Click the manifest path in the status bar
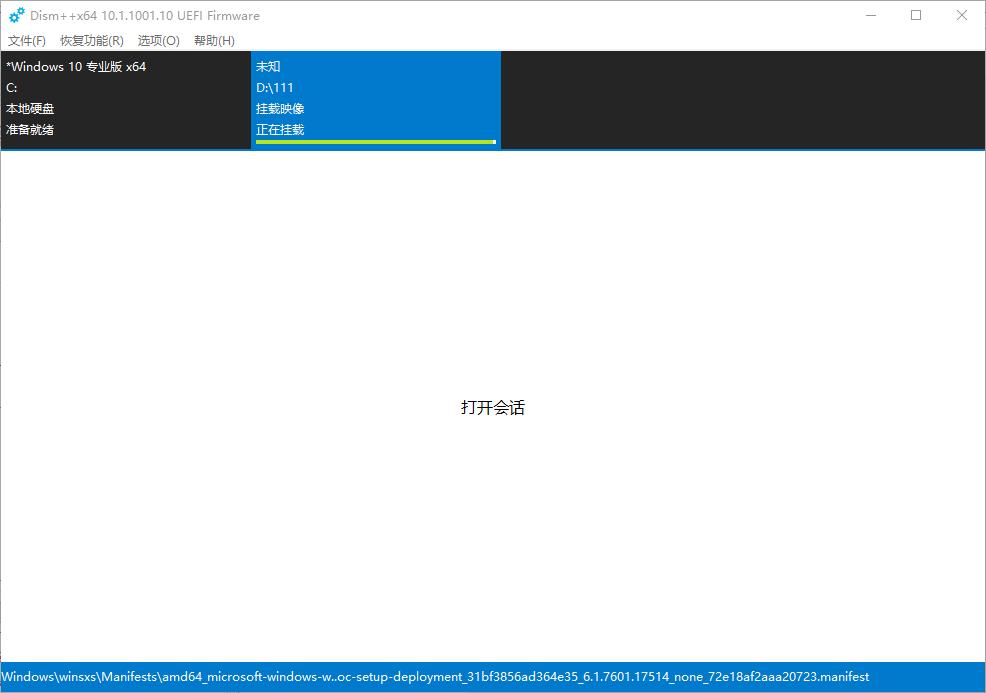The height and width of the screenshot is (693, 986). coord(438,677)
